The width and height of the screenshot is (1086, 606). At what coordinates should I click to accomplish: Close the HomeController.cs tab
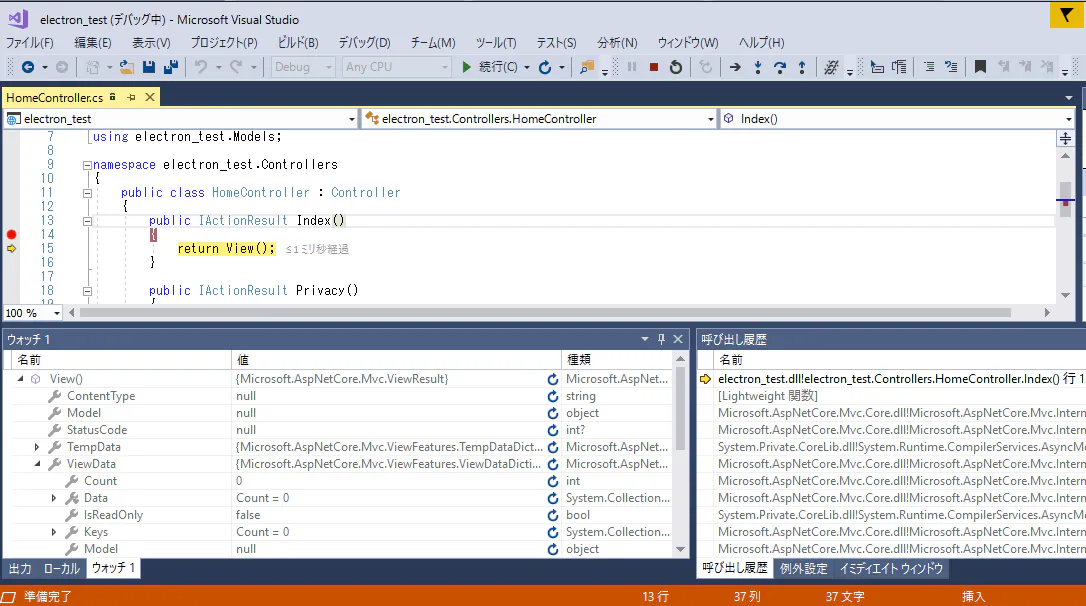(150, 98)
